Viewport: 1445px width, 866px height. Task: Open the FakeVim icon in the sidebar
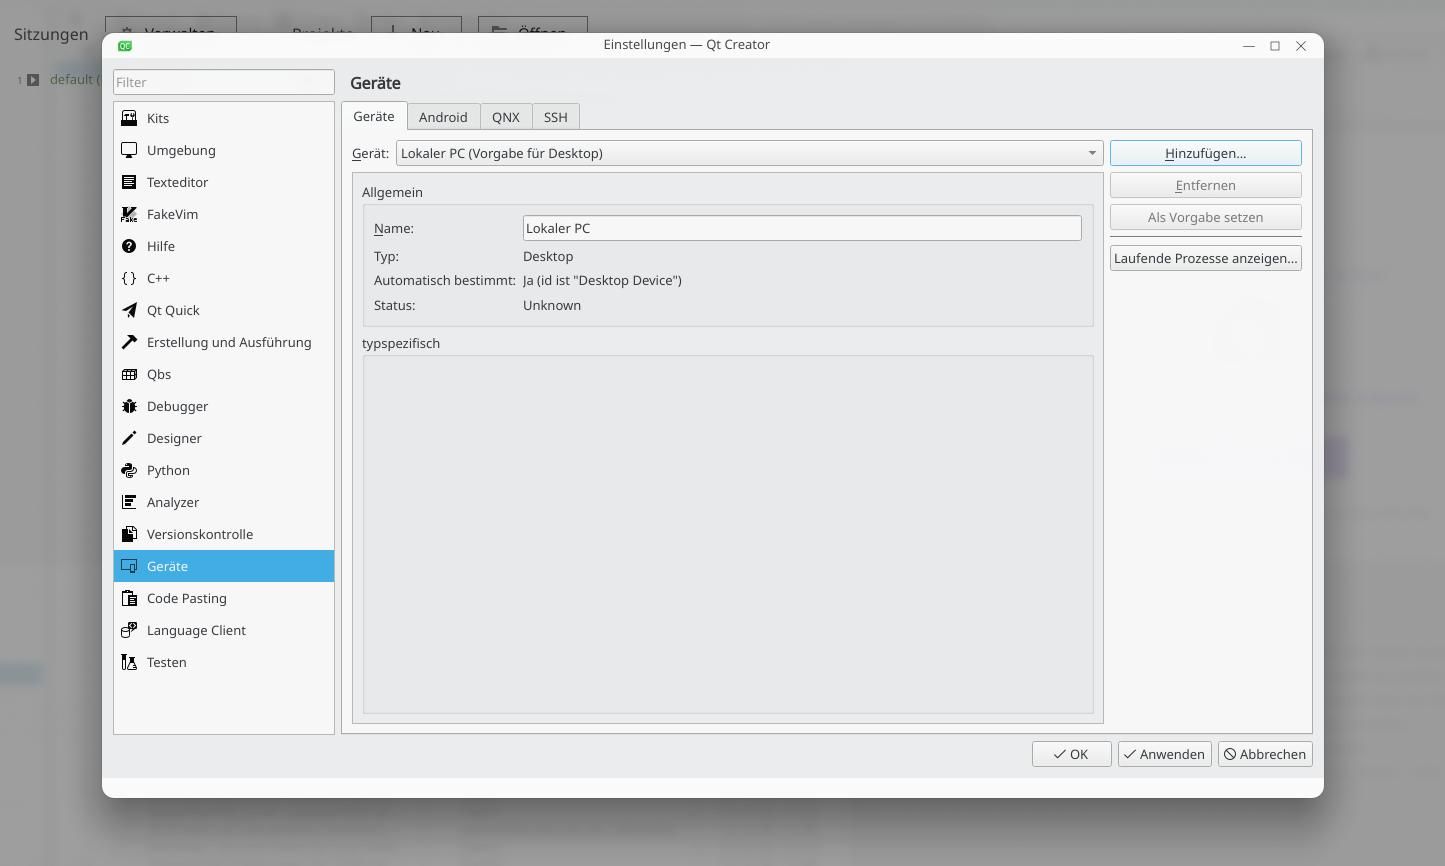point(129,214)
